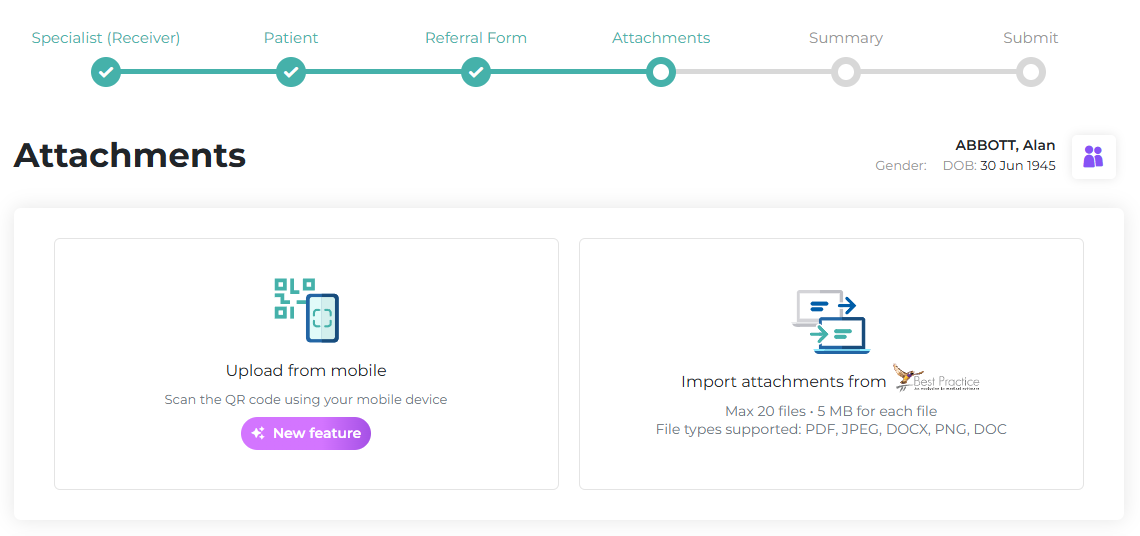This screenshot has width=1140, height=536.
Task: Click the current Attachments step circle
Action: [661, 72]
